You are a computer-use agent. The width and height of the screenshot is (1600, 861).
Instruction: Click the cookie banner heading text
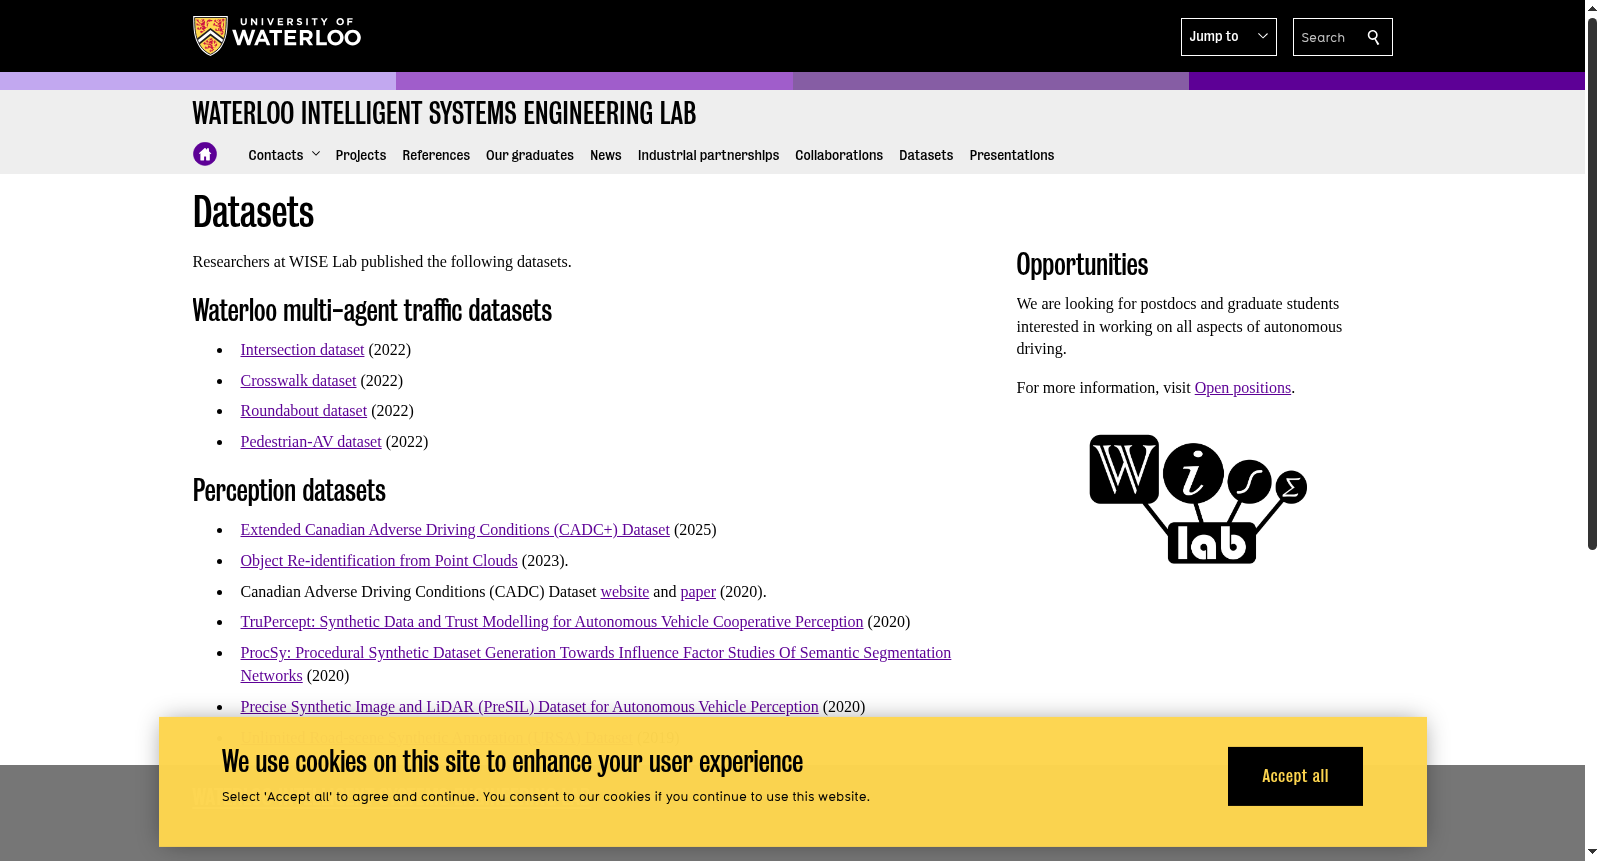point(512,762)
